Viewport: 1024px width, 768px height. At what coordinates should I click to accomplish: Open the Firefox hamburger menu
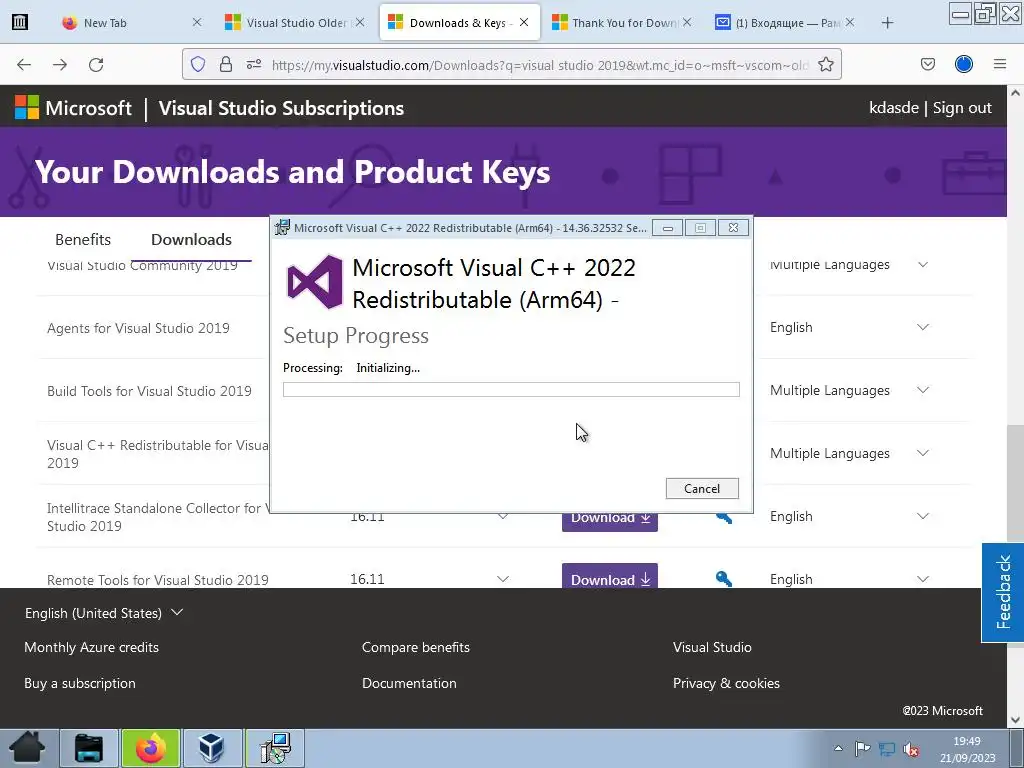tap(1000, 64)
